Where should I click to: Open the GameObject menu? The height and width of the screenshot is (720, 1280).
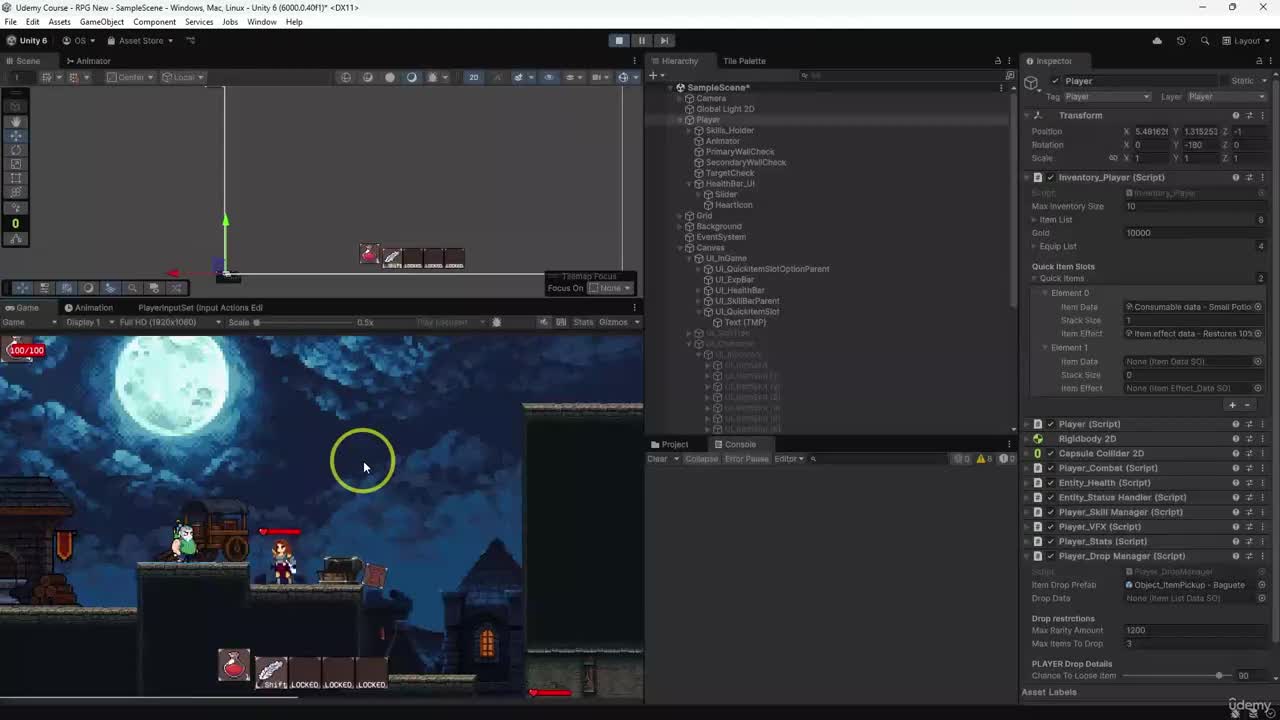(x=102, y=21)
